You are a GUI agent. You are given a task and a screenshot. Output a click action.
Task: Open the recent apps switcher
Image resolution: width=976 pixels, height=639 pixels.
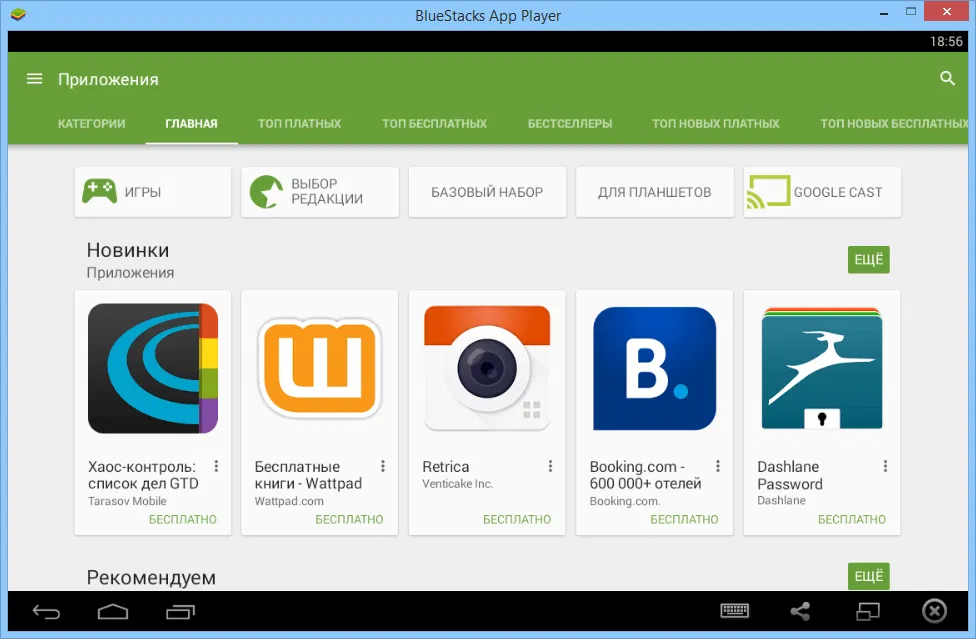tap(180, 611)
